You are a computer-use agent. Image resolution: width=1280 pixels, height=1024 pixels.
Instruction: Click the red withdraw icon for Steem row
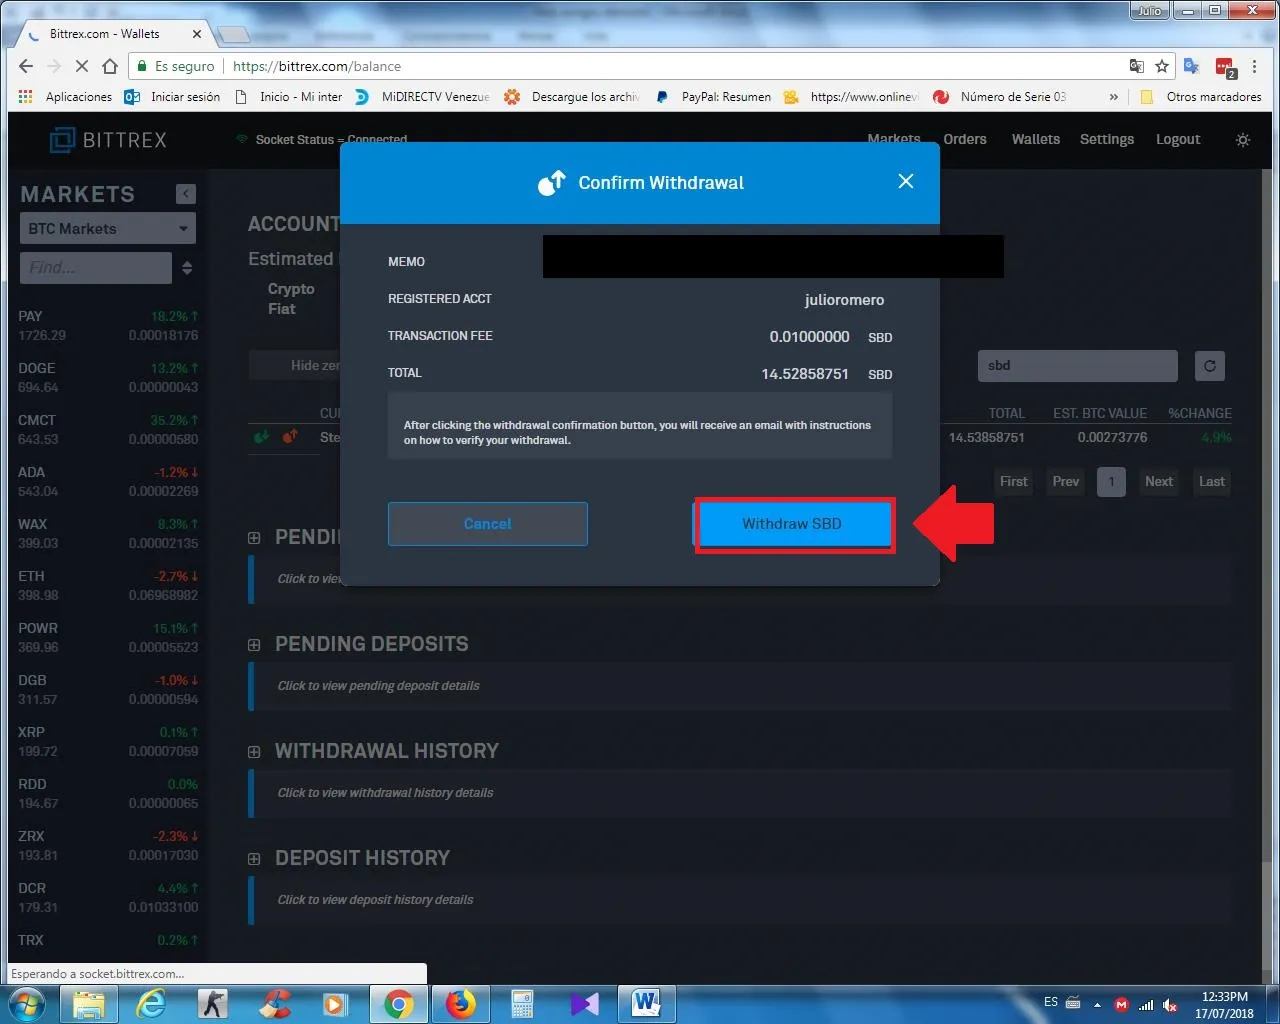[x=290, y=437]
